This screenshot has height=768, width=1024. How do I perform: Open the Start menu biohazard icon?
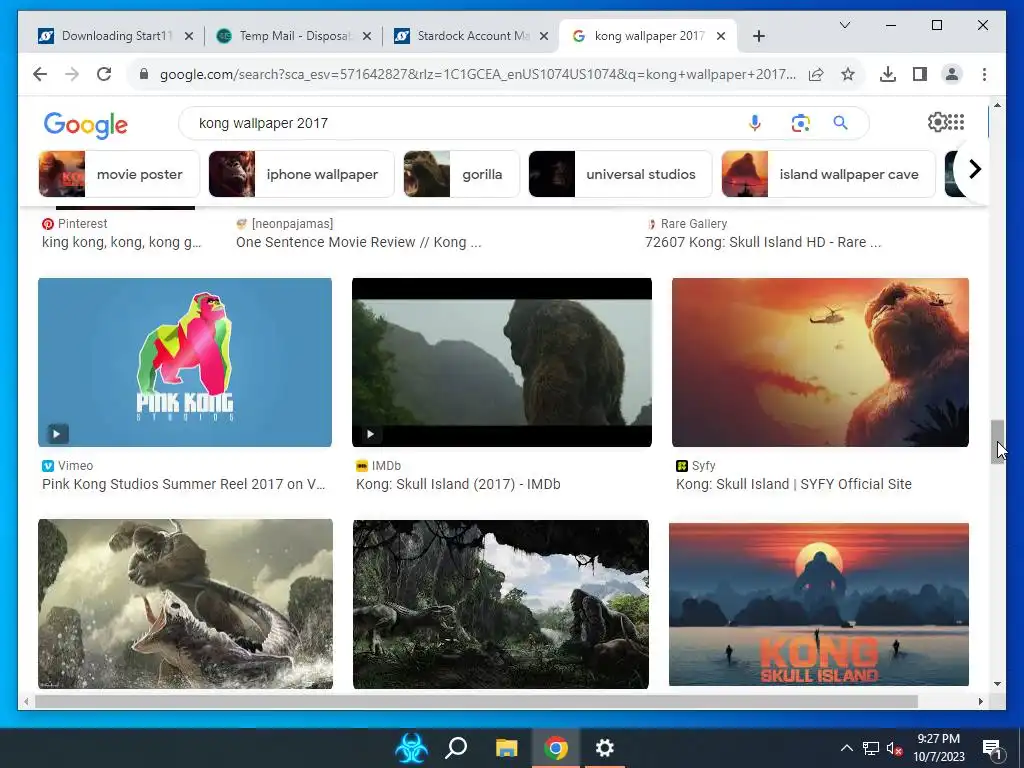(x=411, y=748)
